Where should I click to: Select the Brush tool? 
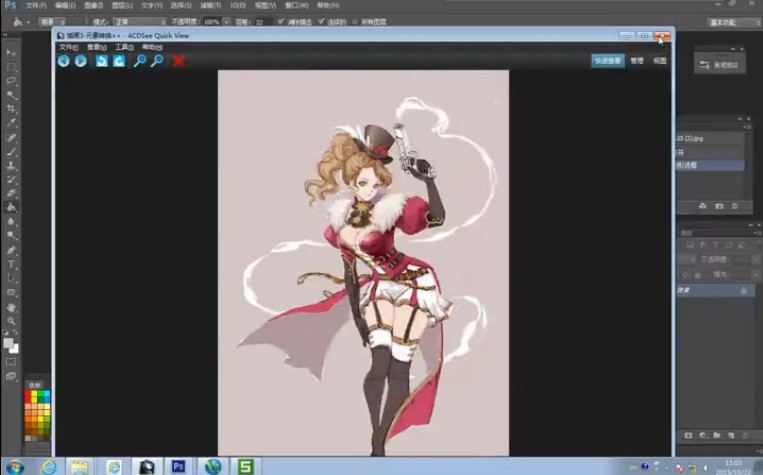pyautogui.click(x=11, y=151)
